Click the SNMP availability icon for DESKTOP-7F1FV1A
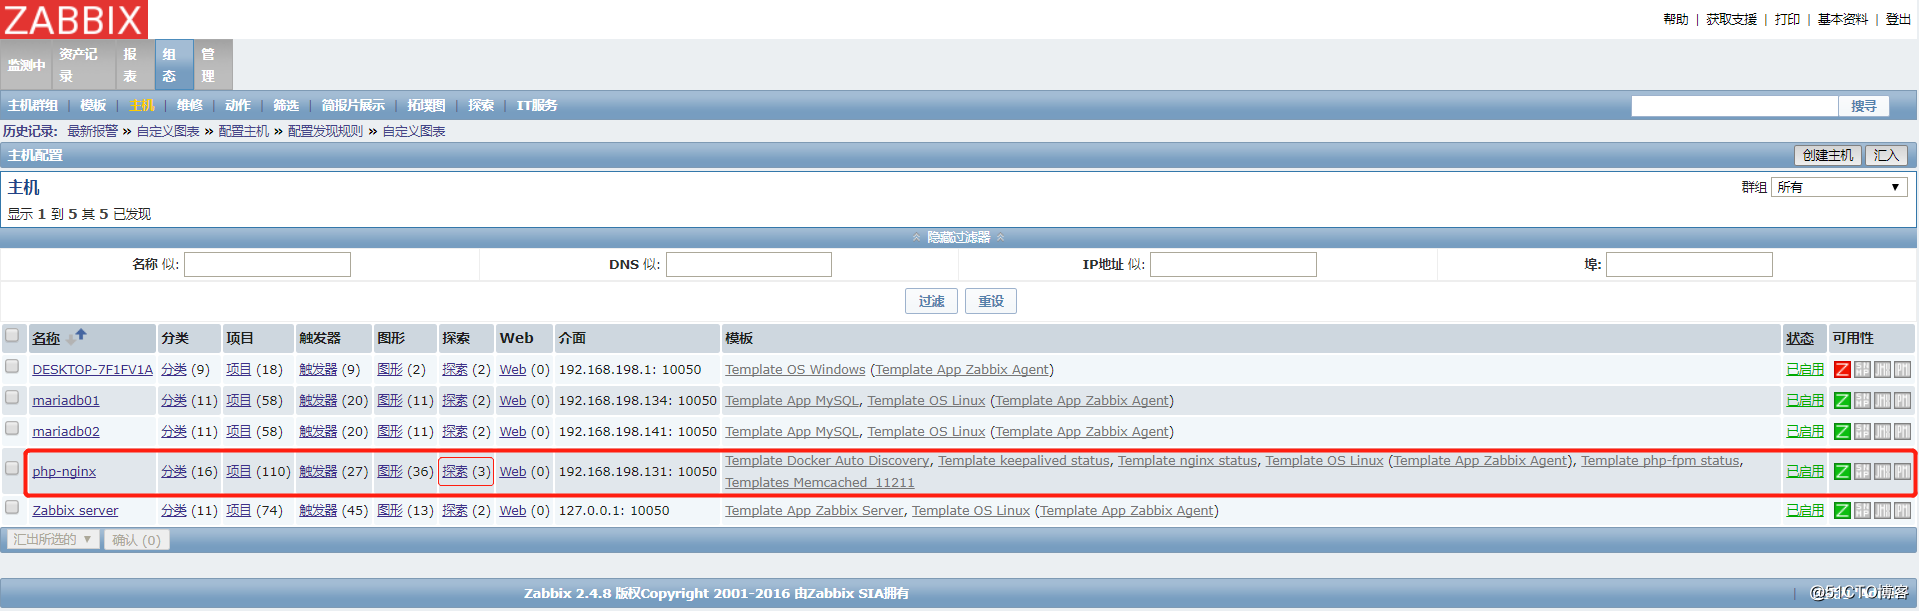The image size is (1919, 611). tap(1862, 370)
